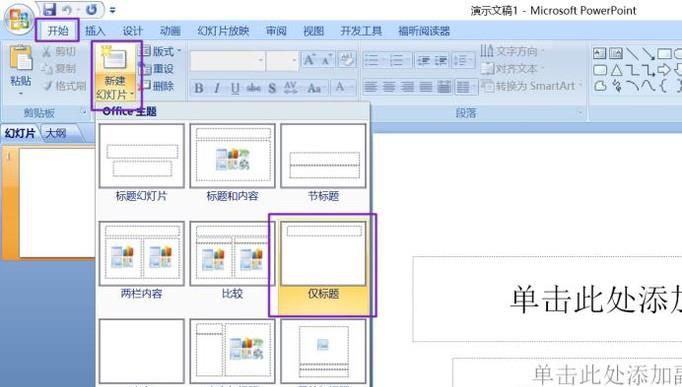Click 格式刷 format painter
This screenshot has height=387, width=682.
[x=64, y=86]
